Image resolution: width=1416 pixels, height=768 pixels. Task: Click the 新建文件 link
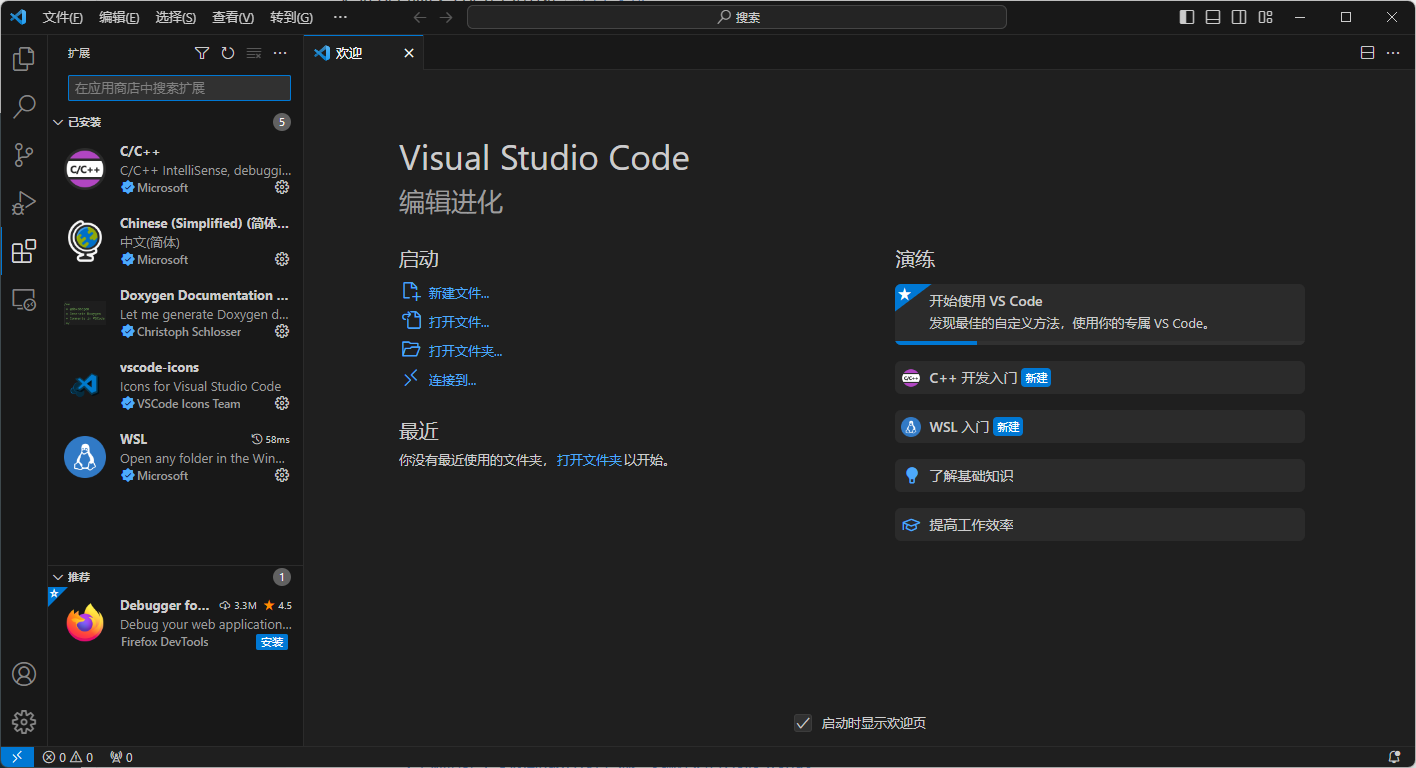tap(459, 293)
